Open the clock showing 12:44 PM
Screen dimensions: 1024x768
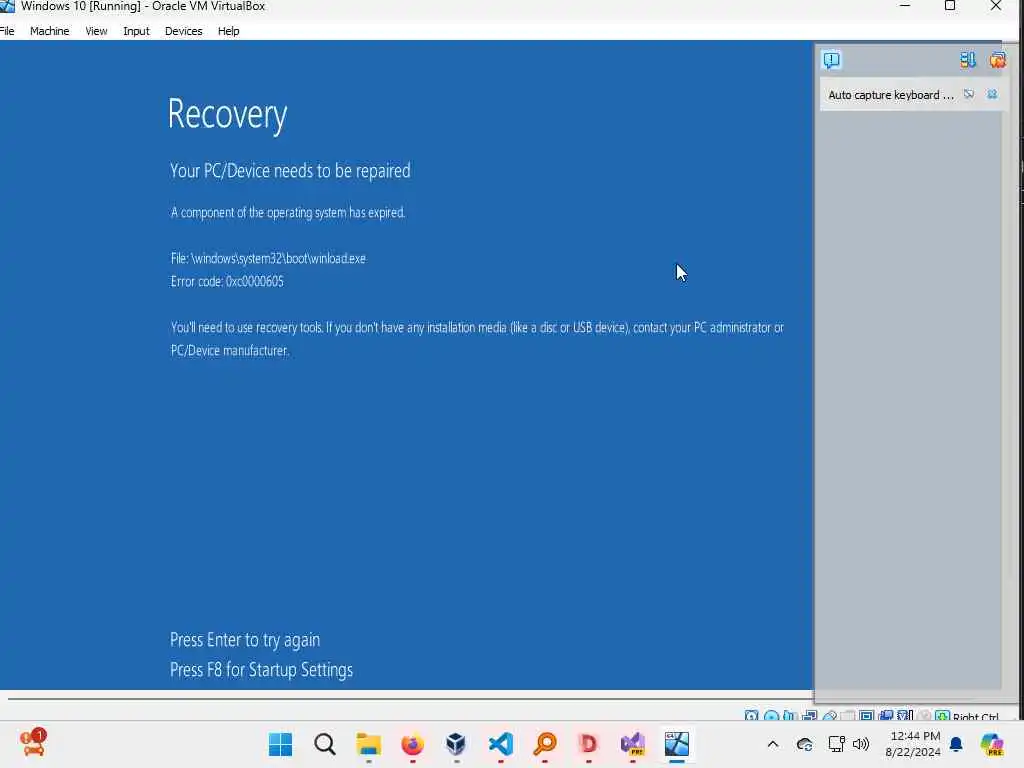pyautogui.click(x=913, y=744)
